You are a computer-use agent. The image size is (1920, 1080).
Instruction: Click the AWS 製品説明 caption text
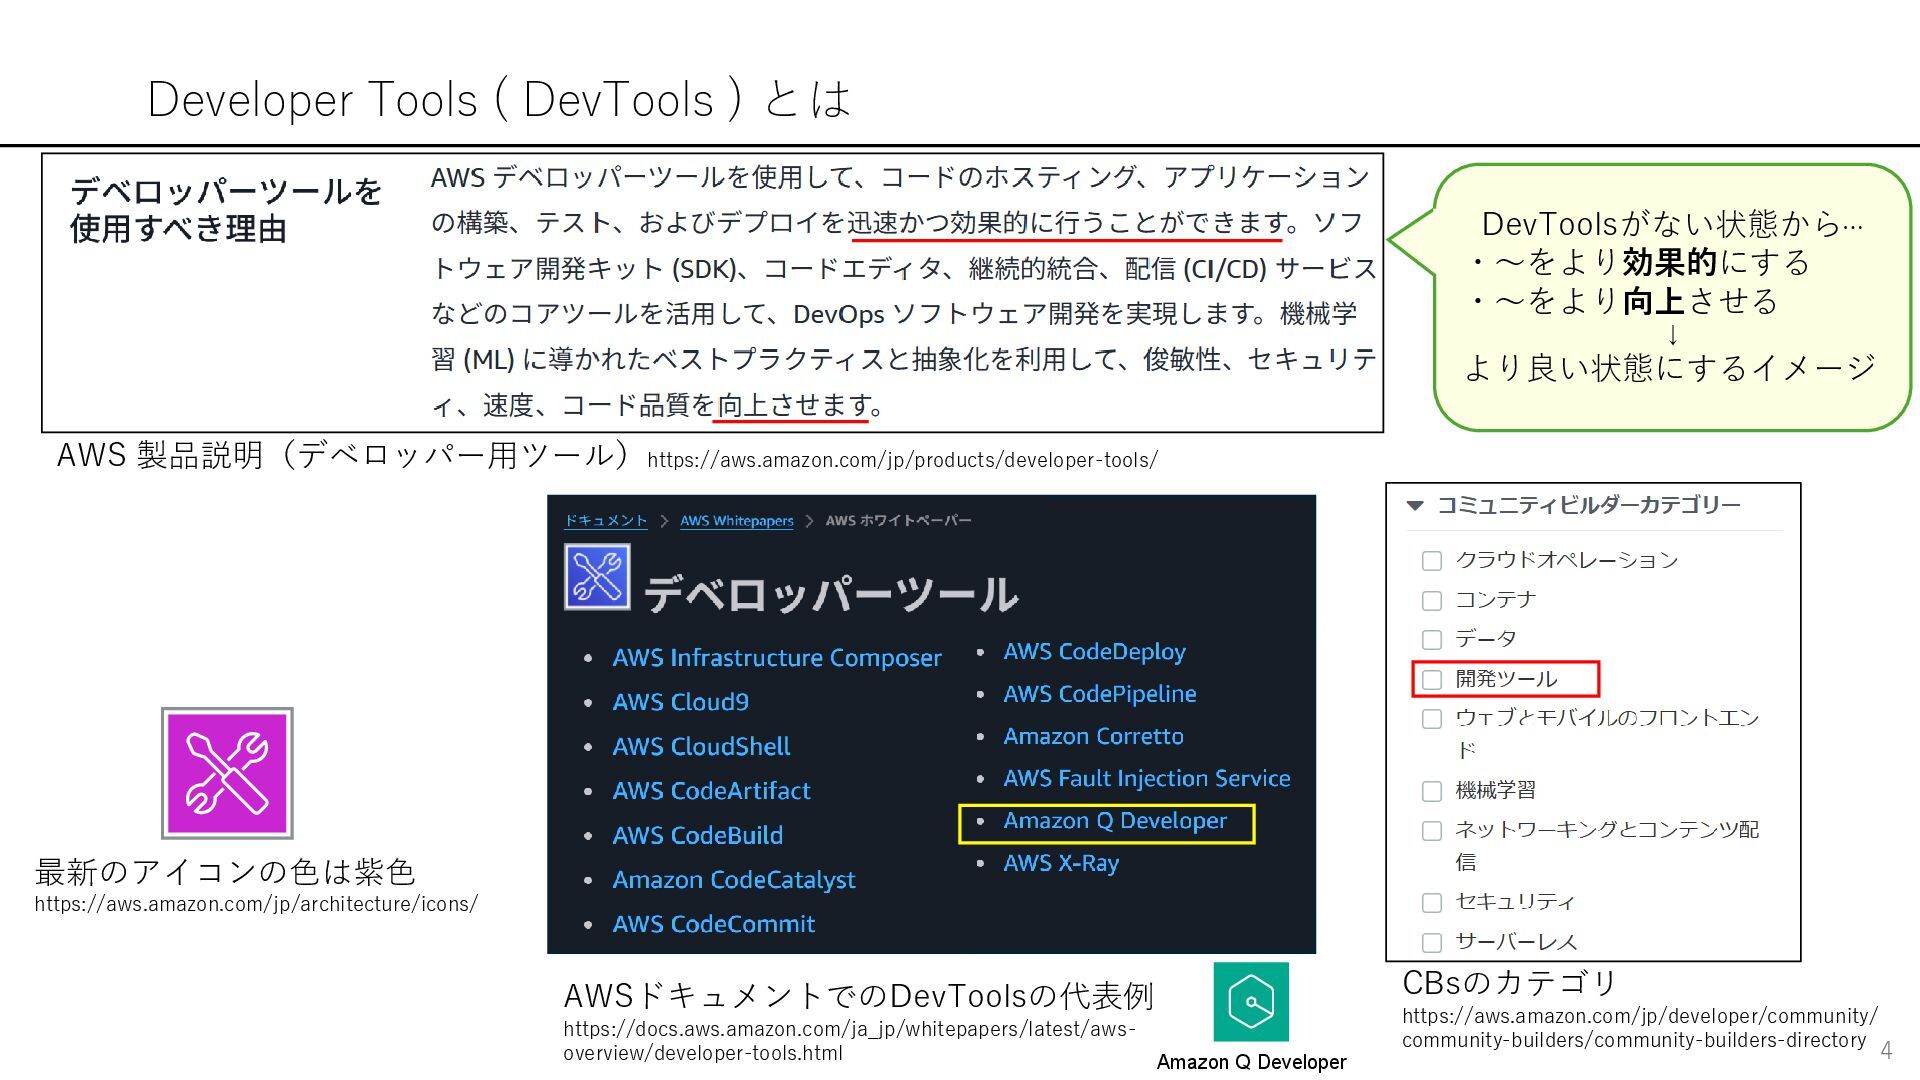coord(343,455)
